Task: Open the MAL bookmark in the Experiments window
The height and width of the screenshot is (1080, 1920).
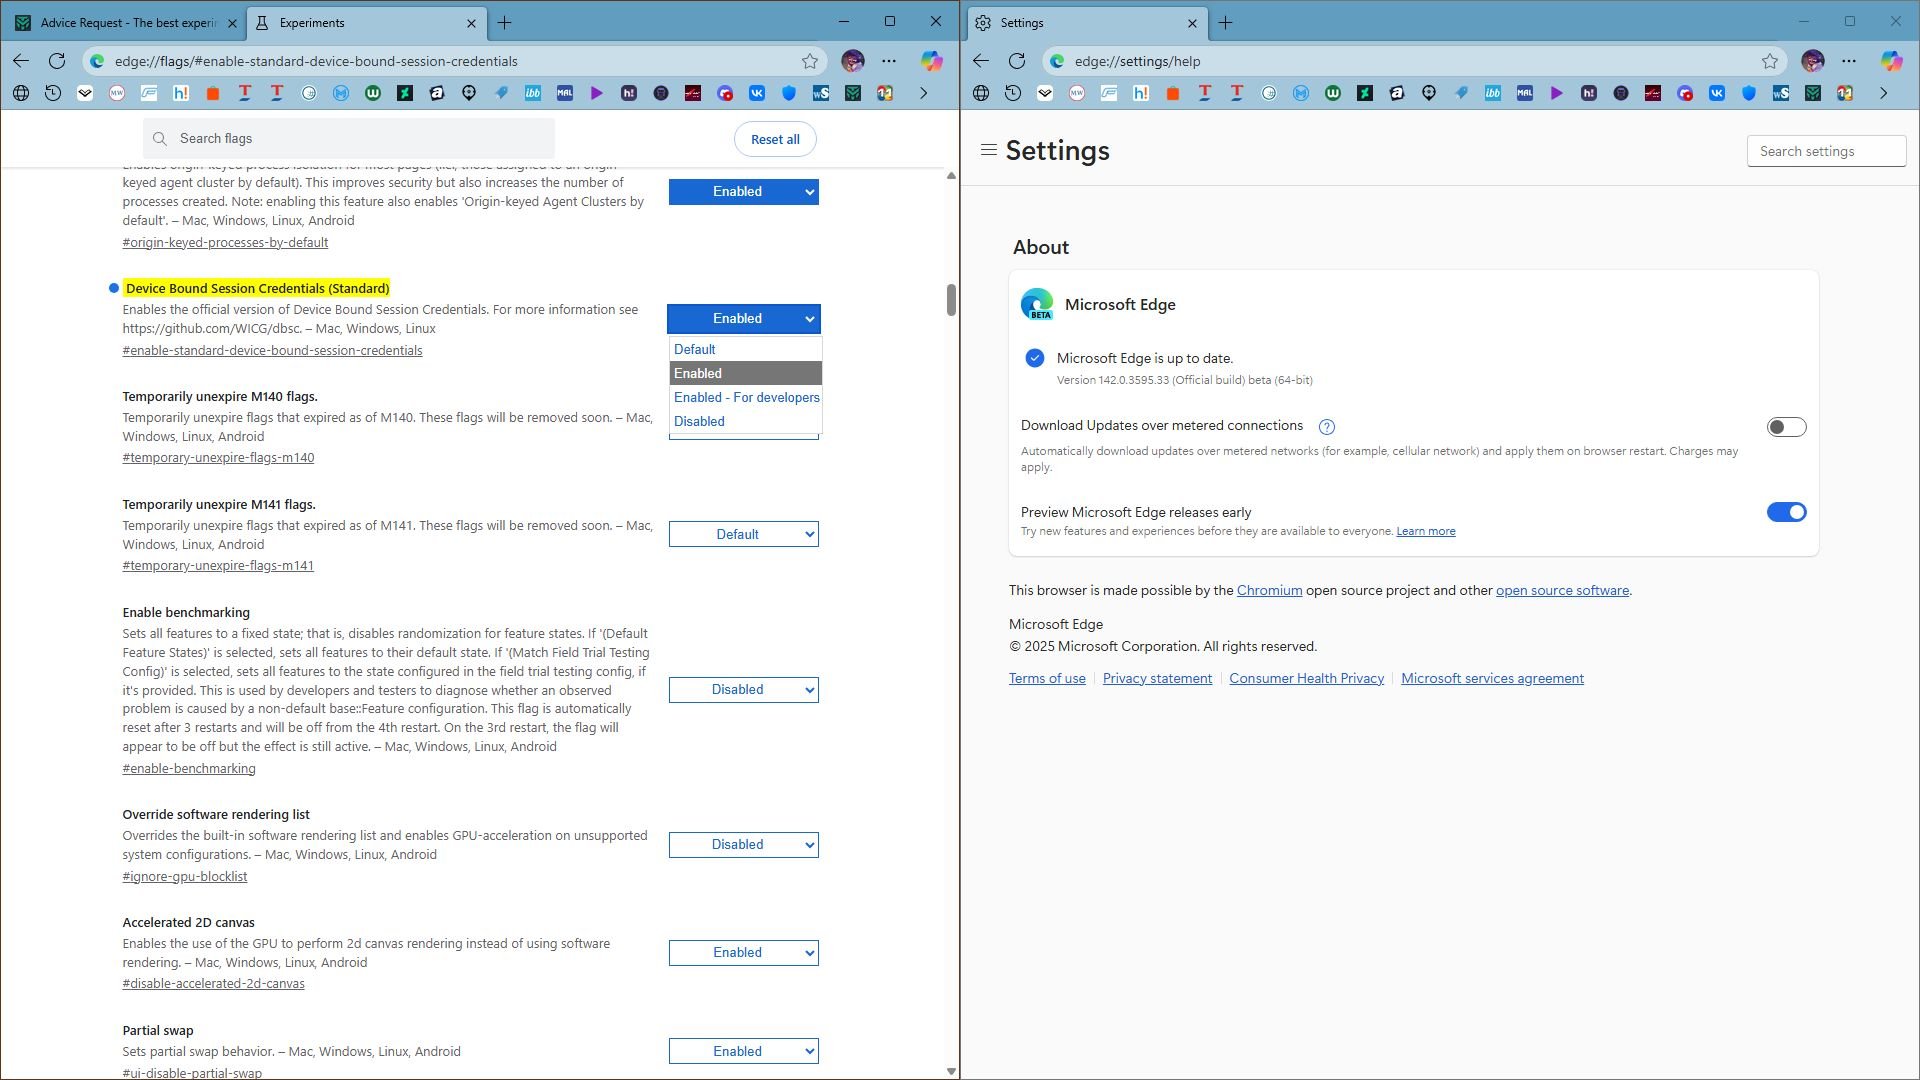Action: pyautogui.click(x=565, y=93)
